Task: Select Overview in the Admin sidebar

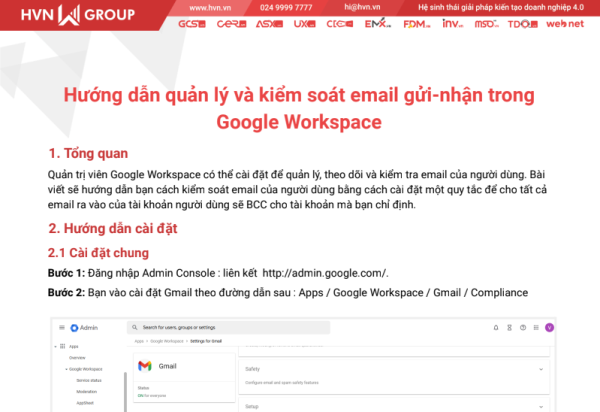Action: click(x=77, y=358)
